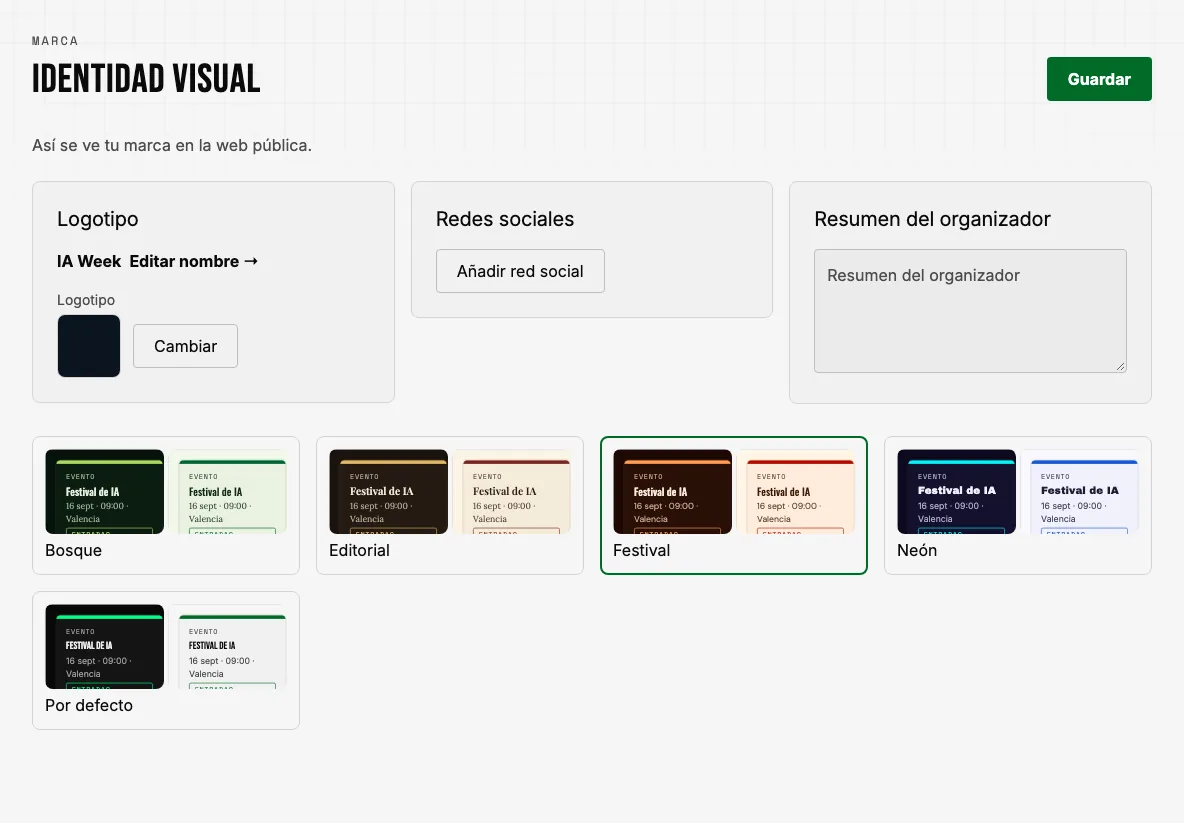This screenshot has height=823, width=1184.
Task: Select the Por defecto theme card
Action: pyautogui.click(x=166, y=660)
